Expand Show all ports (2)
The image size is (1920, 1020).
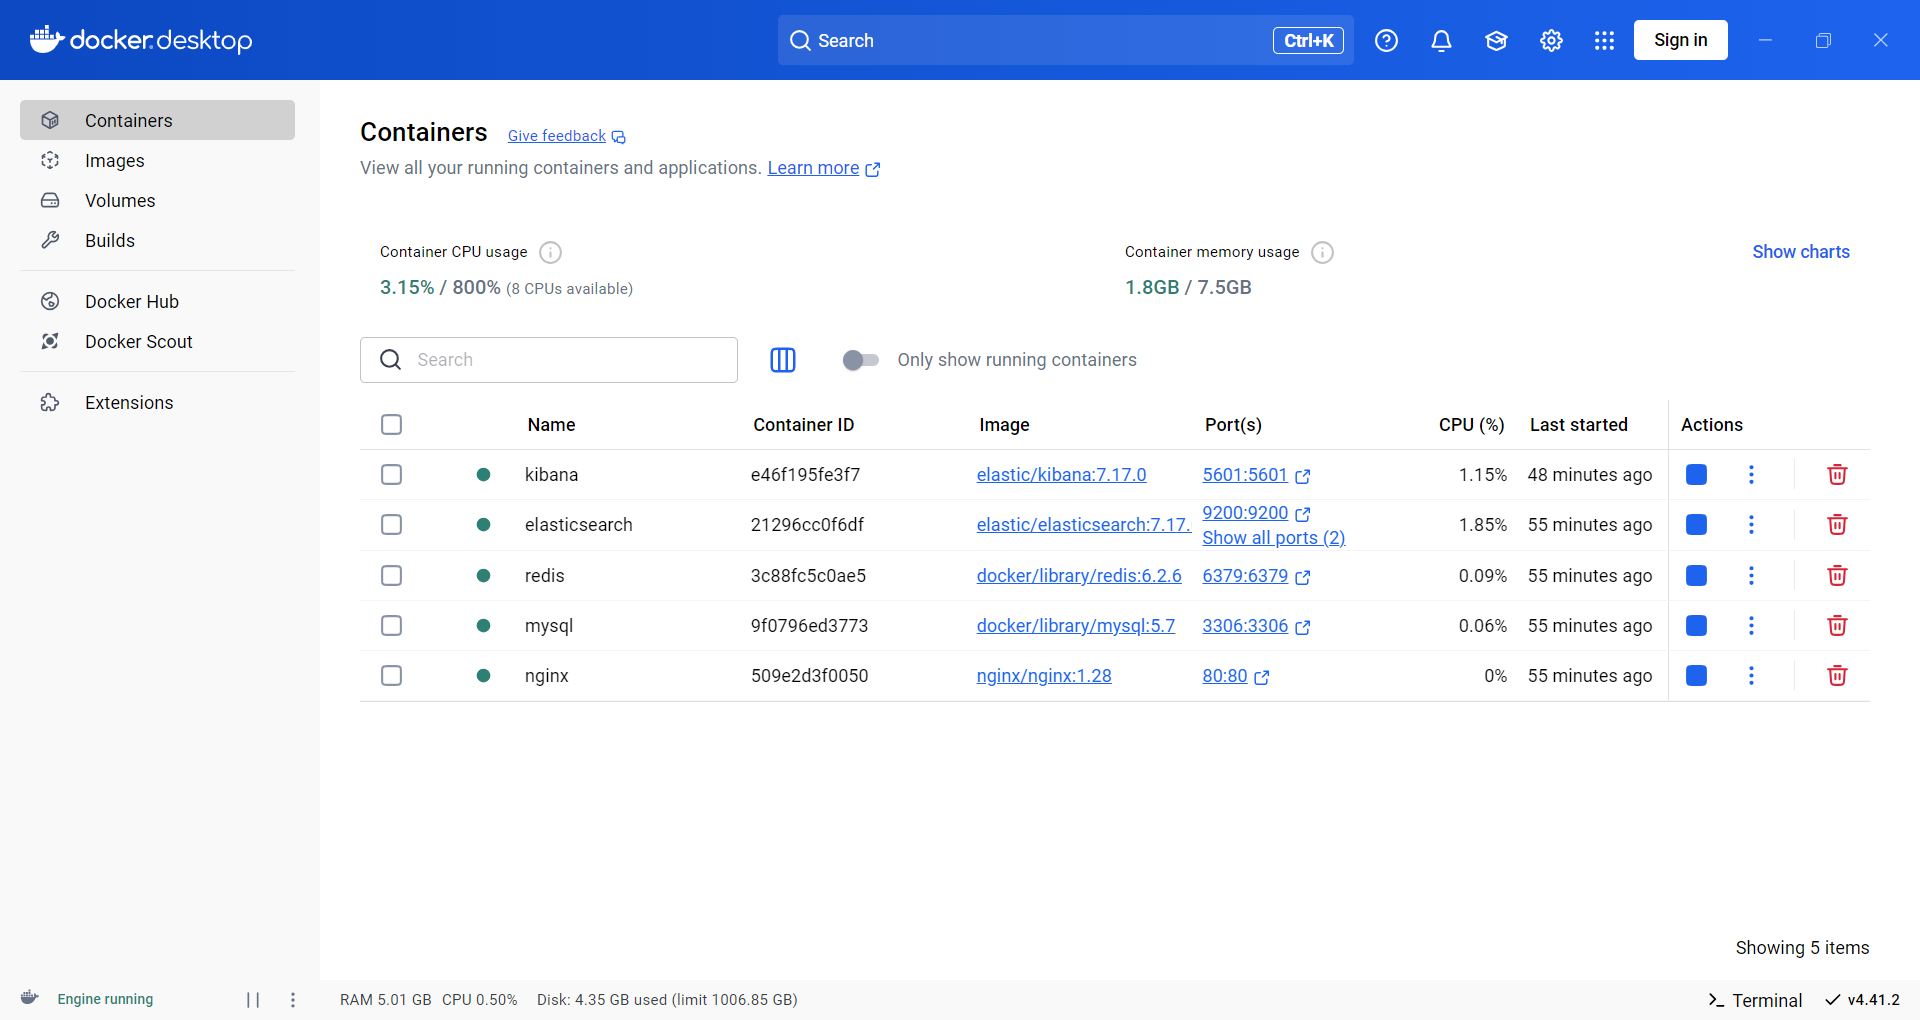pyautogui.click(x=1273, y=538)
